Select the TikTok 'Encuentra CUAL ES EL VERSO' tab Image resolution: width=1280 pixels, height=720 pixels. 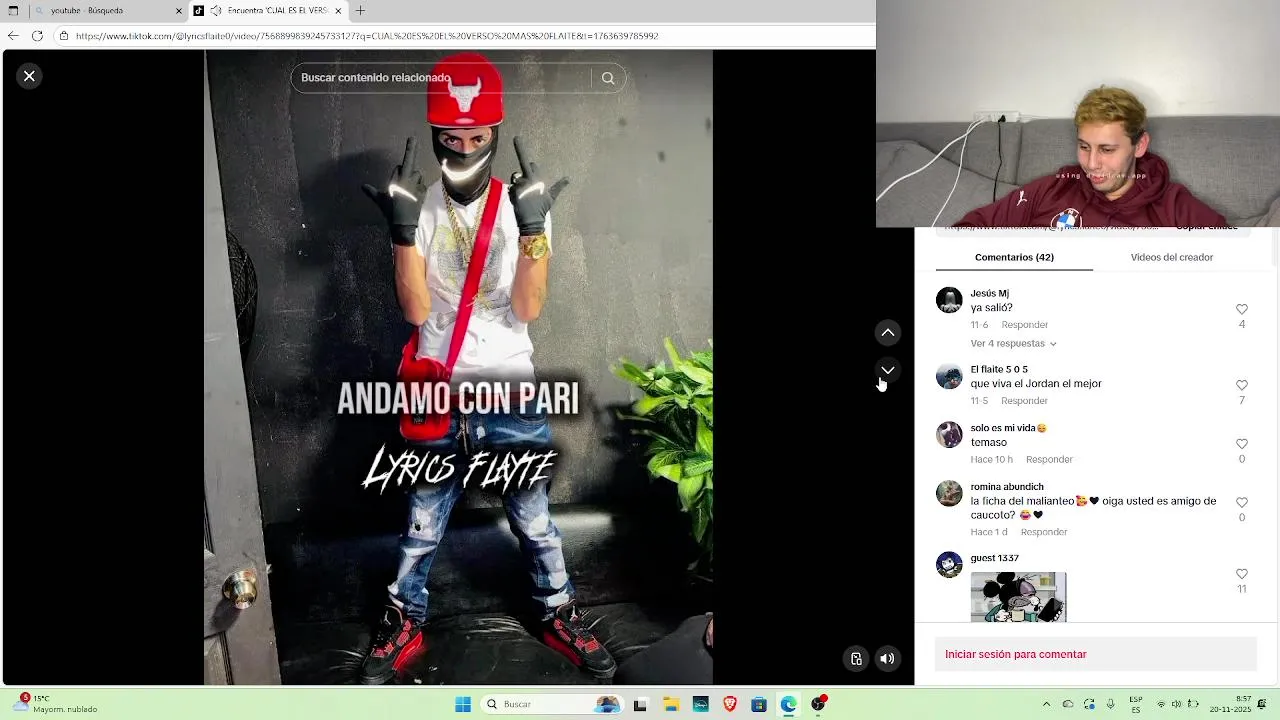tap(270, 11)
